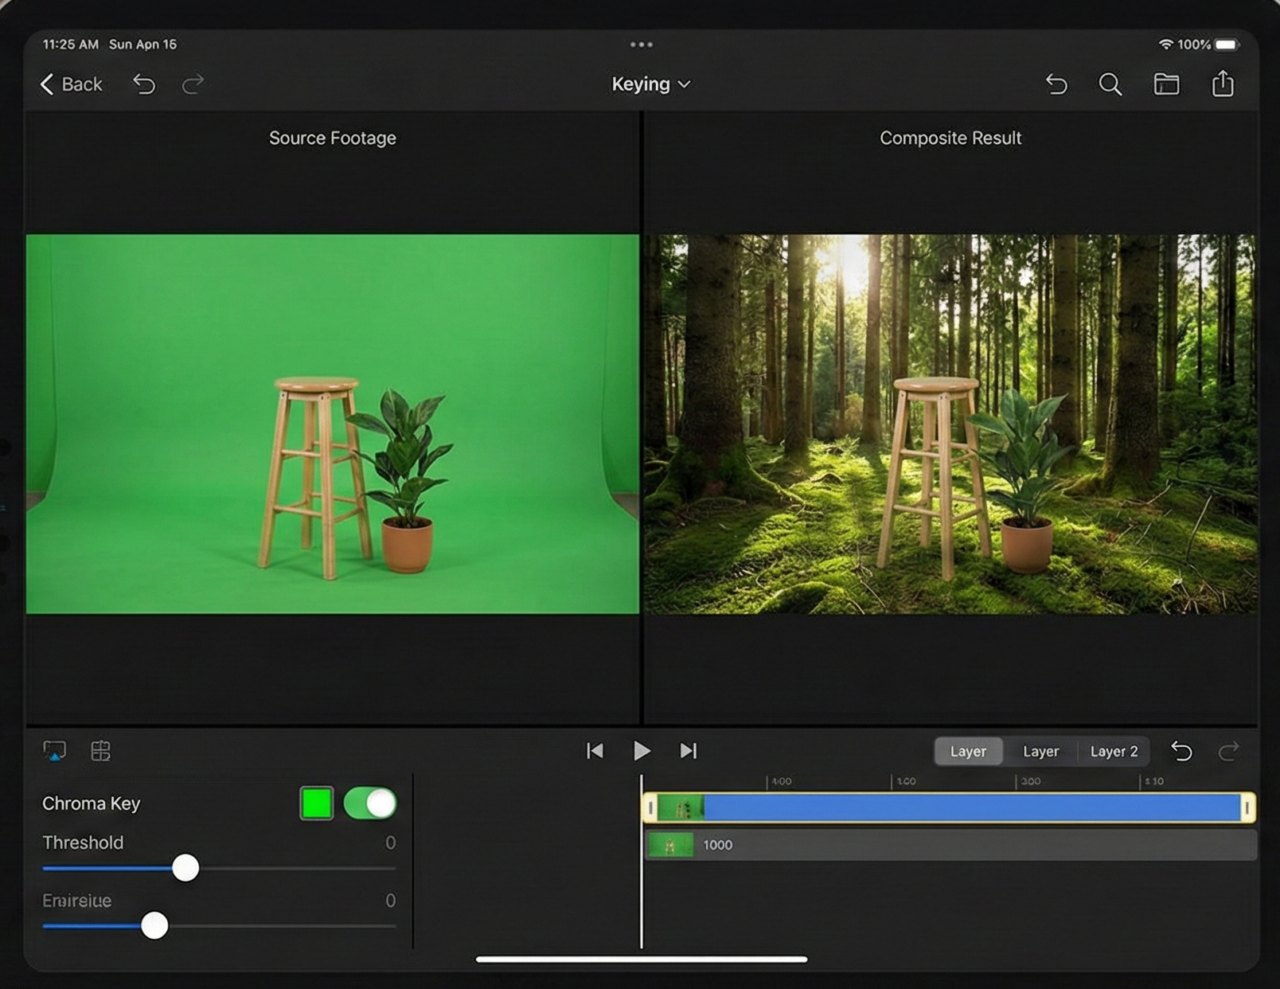
Task: Jump to start of the timeline
Action: 595,751
